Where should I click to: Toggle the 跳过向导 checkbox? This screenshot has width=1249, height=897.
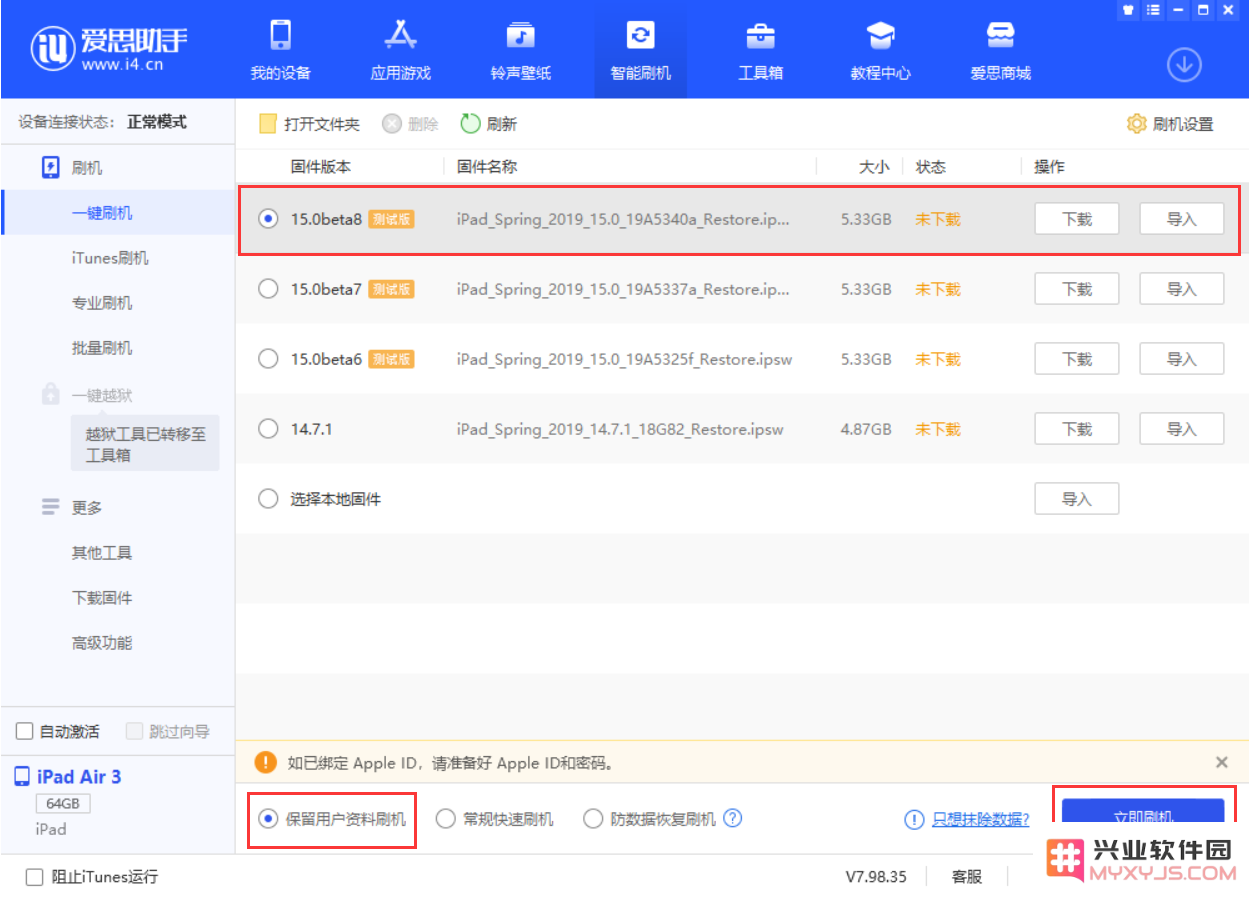click(x=135, y=732)
